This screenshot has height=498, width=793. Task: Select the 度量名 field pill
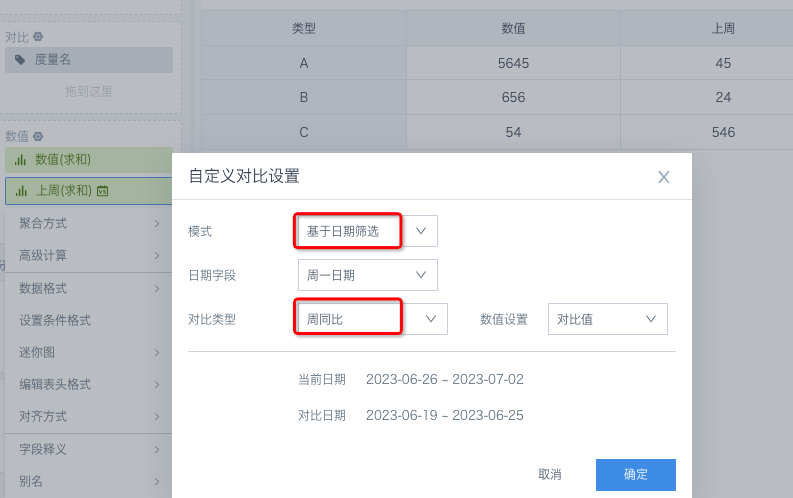point(89,60)
